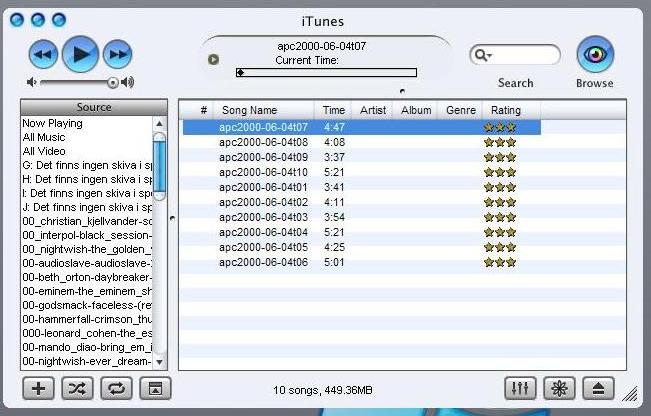This screenshot has height=416, width=651.
Task: Click inside the Search input field
Action: click(x=515, y=55)
